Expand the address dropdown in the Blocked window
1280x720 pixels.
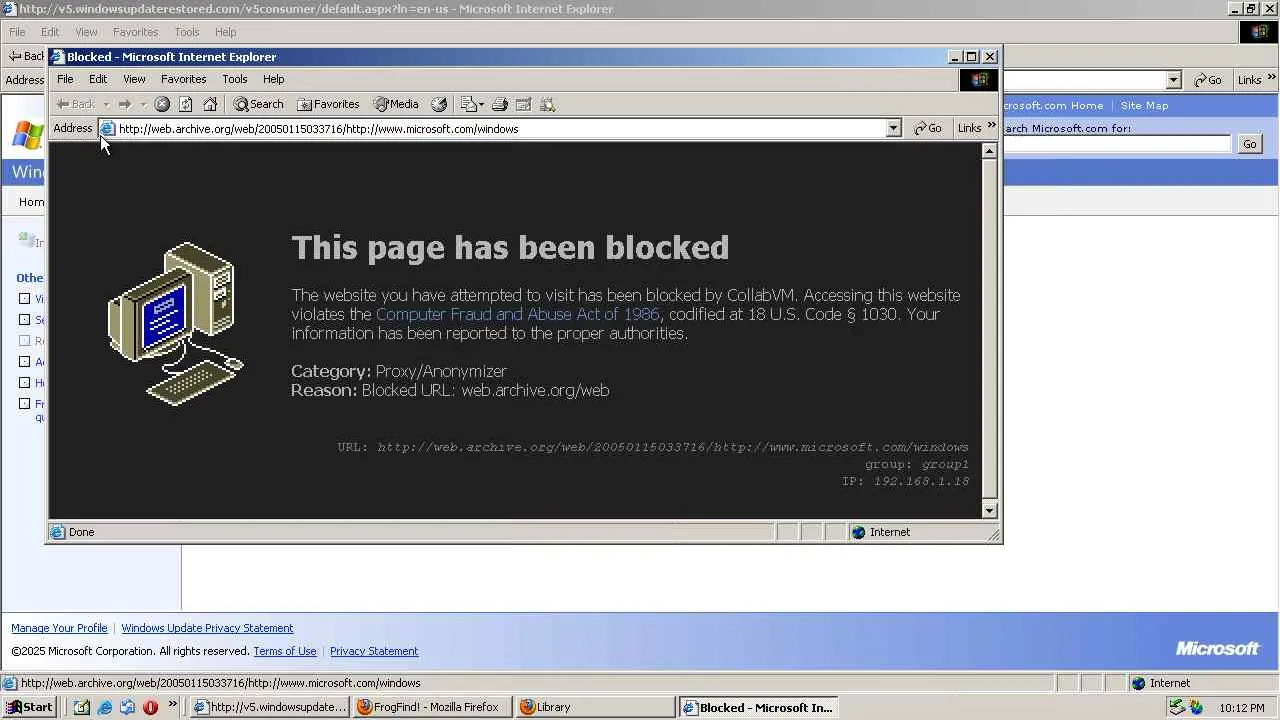[893, 128]
